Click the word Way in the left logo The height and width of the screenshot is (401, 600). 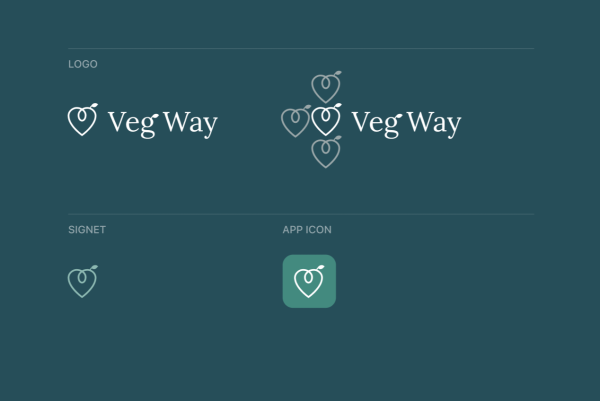[x=190, y=123]
